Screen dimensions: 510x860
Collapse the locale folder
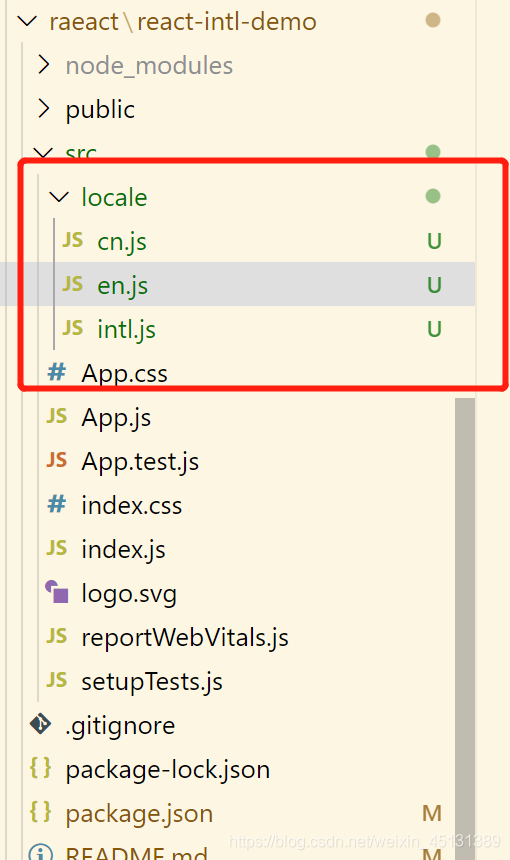pyautogui.click(x=59, y=197)
